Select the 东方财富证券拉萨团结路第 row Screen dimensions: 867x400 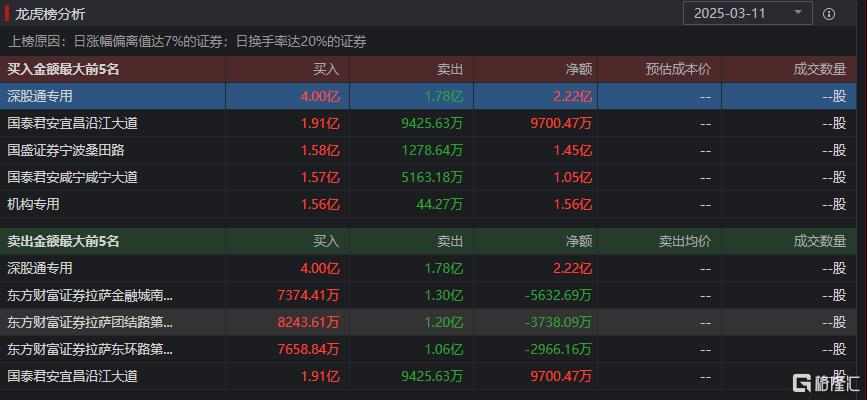click(x=428, y=322)
